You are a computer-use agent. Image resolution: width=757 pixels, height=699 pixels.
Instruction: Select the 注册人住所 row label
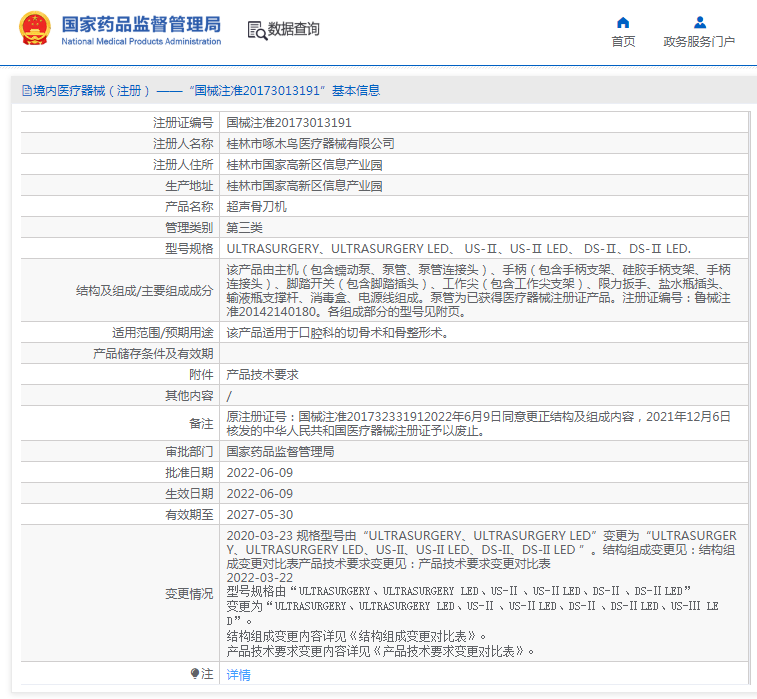(183, 165)
